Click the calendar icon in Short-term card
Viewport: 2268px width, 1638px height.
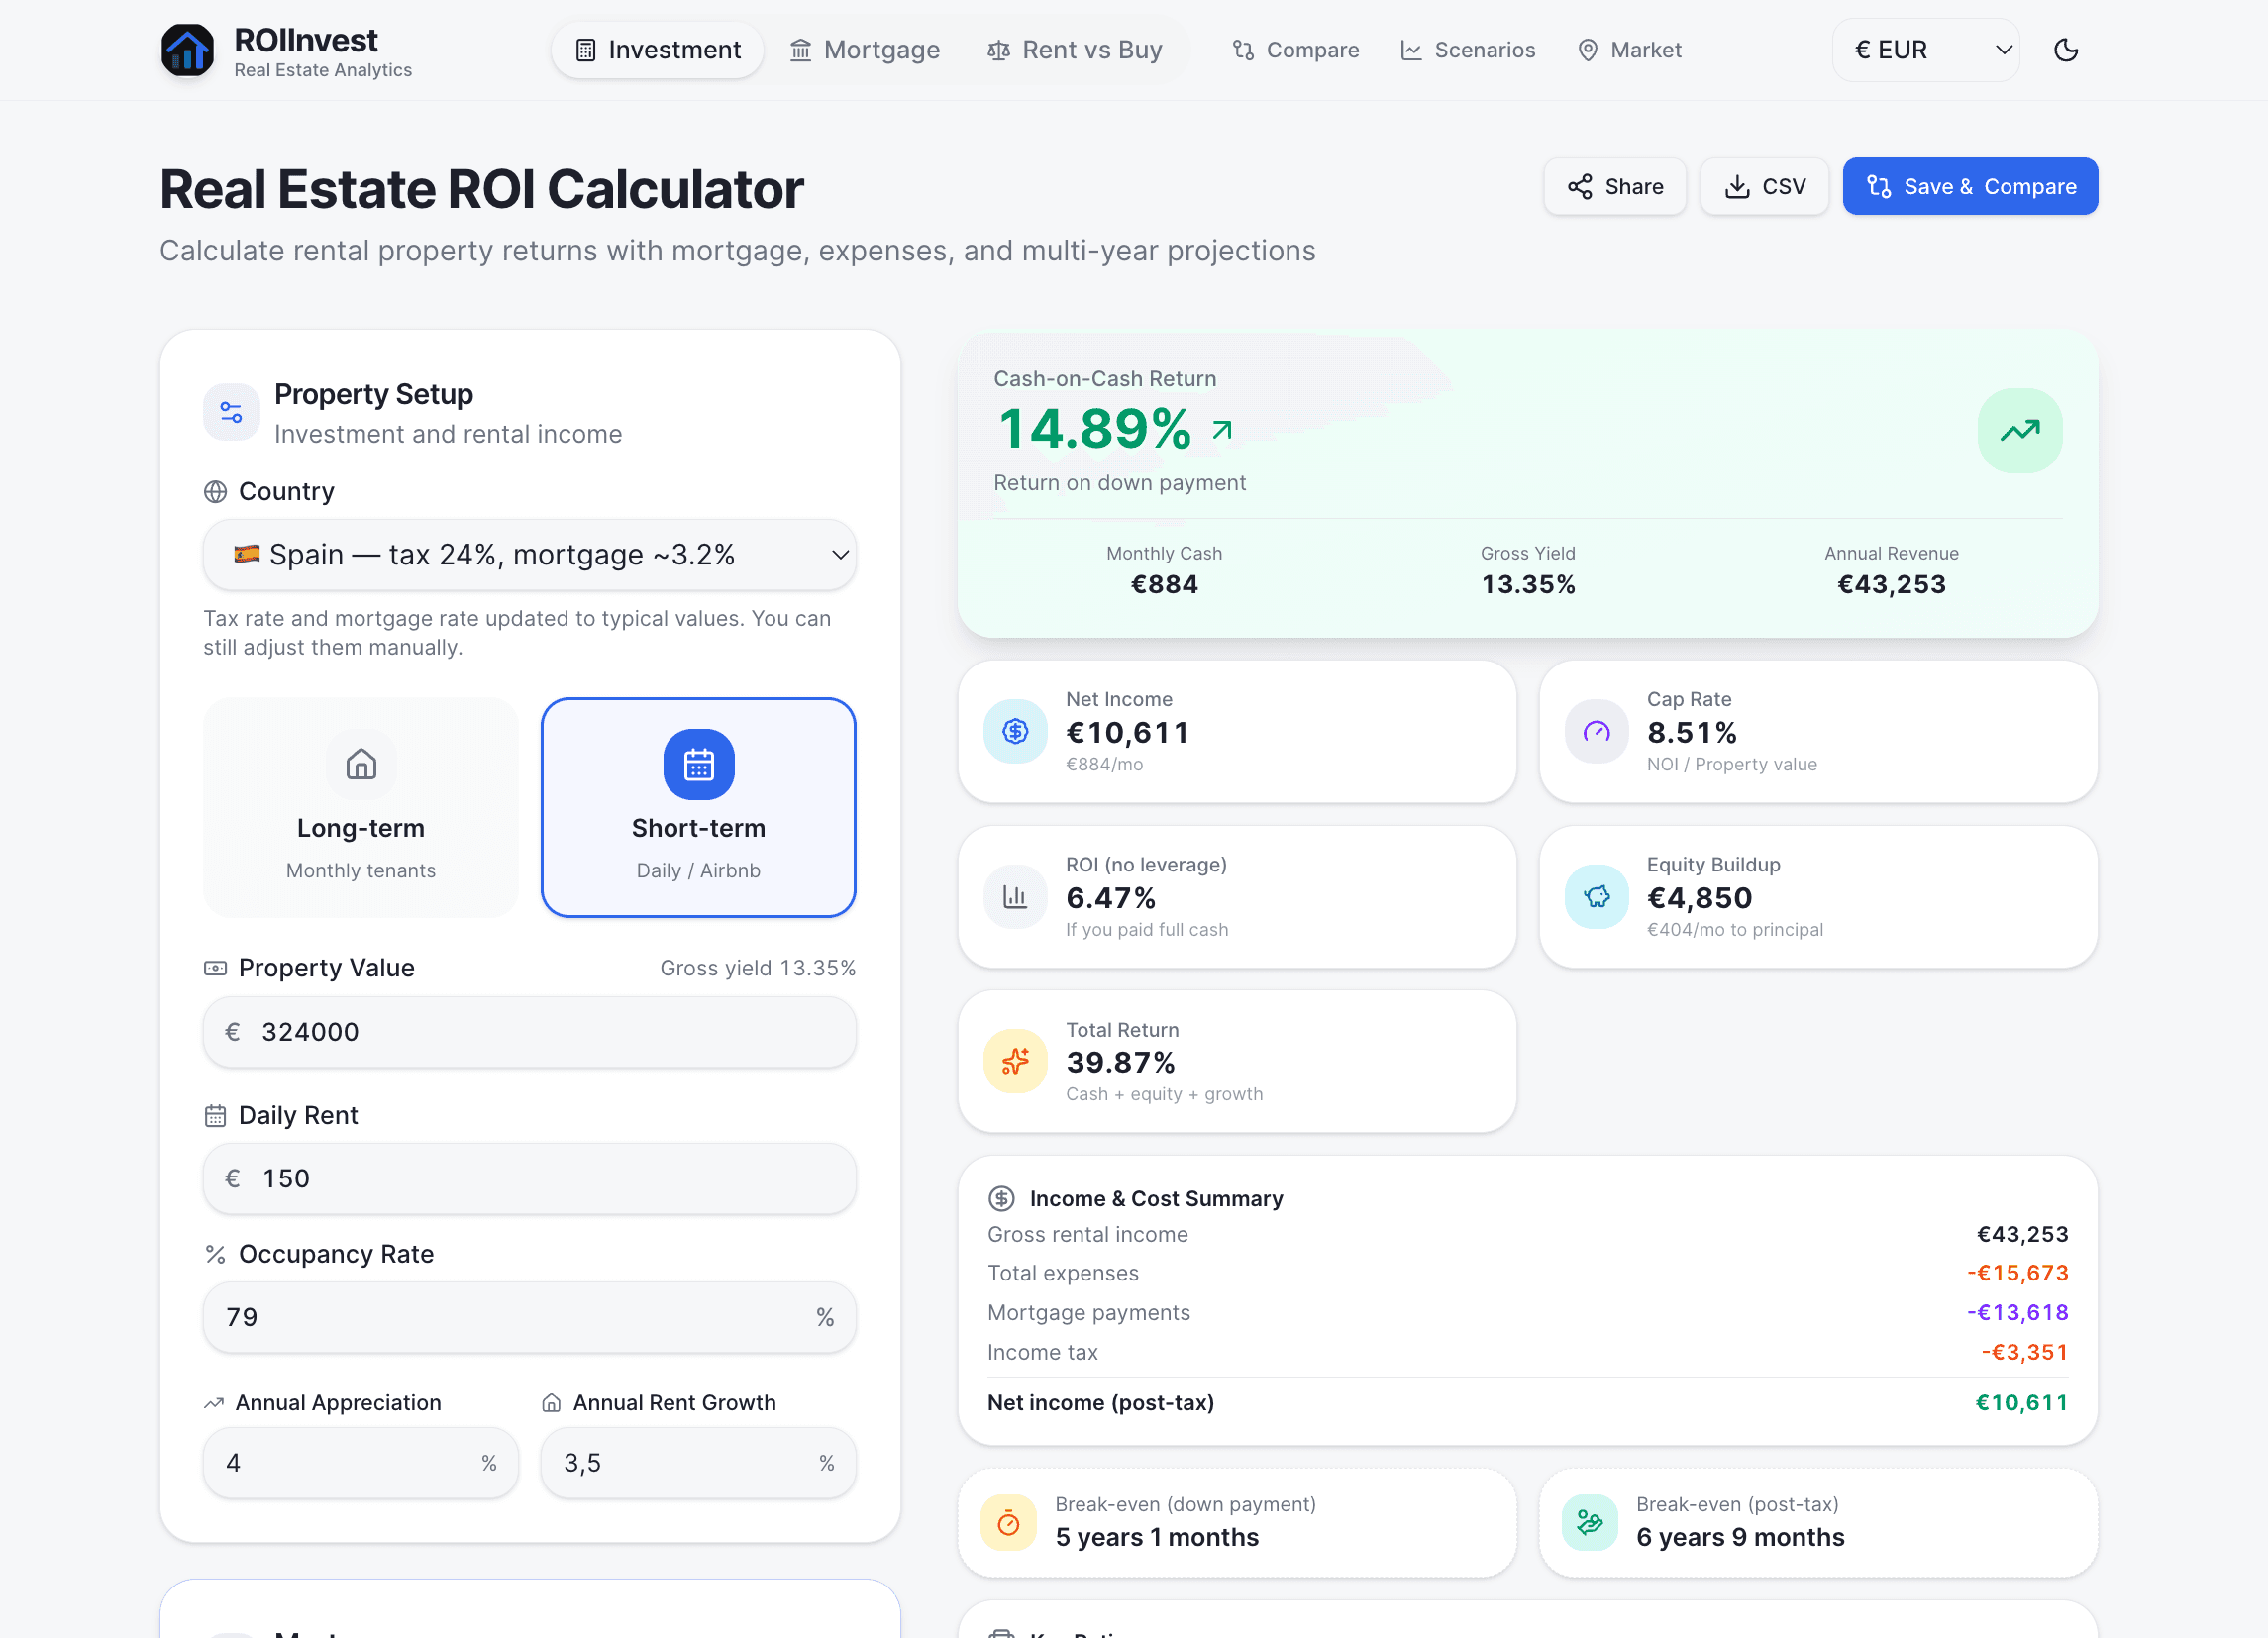(x=698, y=765)
